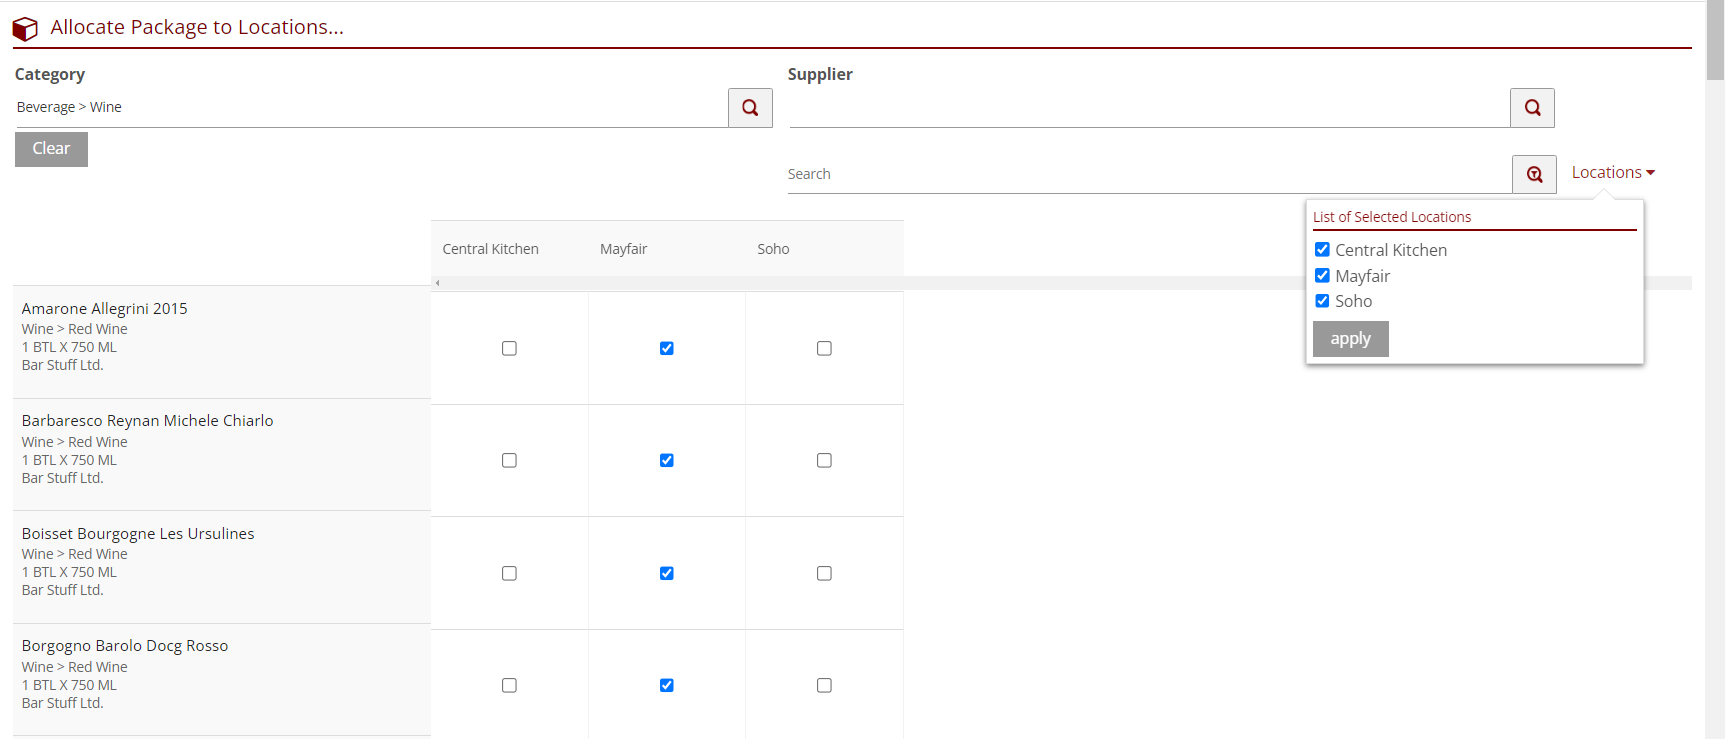Select the Borgogno Barolo Docg Rosso row
This screenshot has height=739, width=1725.
125,646
